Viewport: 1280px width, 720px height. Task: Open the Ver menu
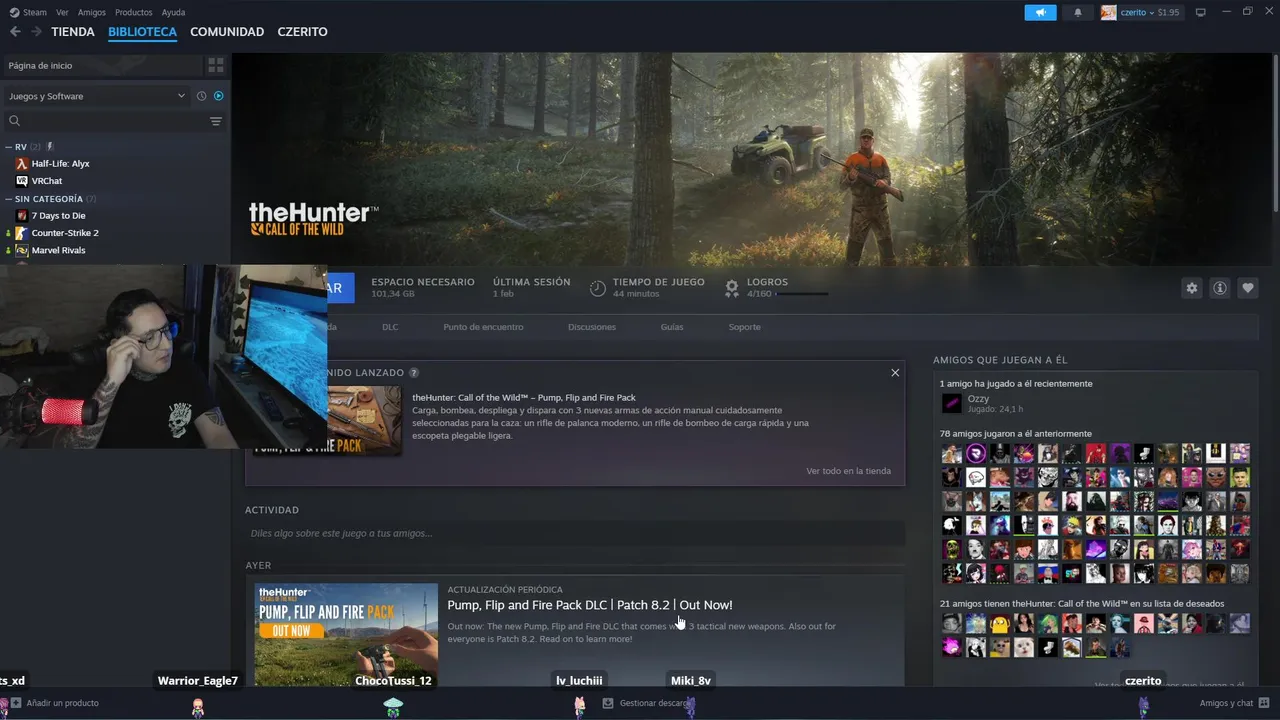tap(62, 12)
